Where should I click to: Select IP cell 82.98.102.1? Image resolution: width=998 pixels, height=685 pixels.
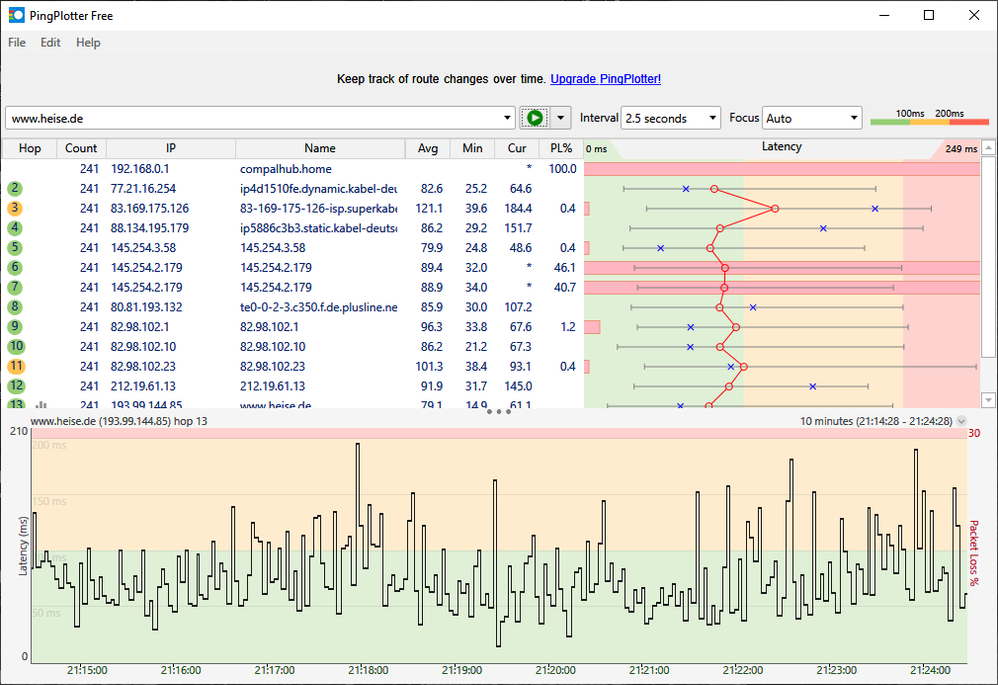(140, 327)
